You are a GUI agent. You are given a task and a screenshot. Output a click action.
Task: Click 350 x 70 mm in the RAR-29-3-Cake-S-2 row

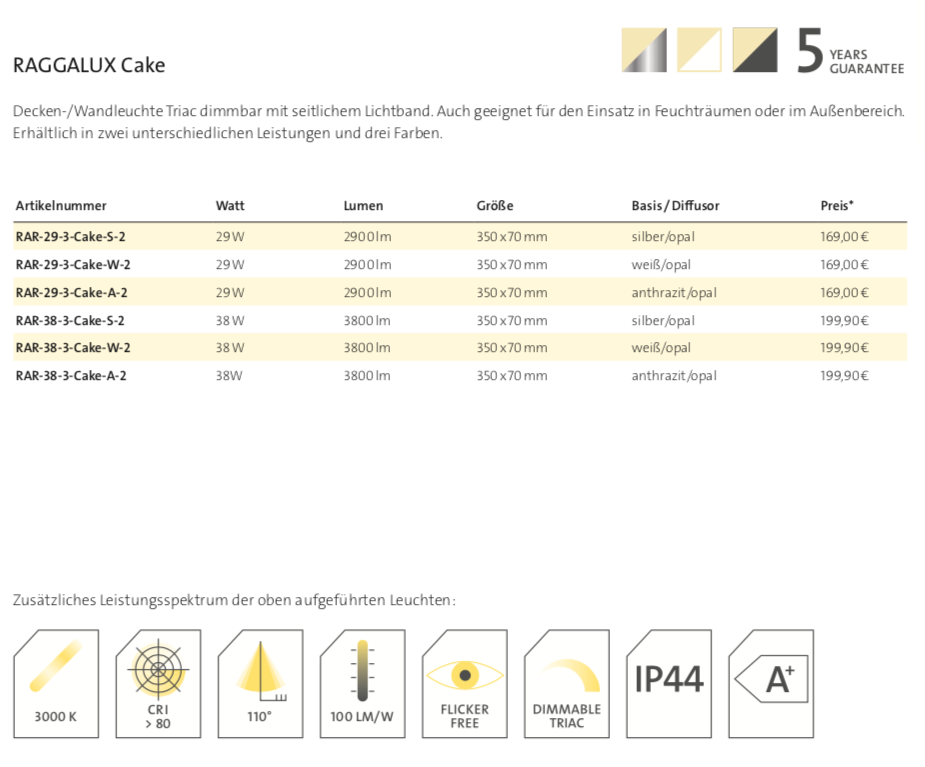click(x=512, y=237)
